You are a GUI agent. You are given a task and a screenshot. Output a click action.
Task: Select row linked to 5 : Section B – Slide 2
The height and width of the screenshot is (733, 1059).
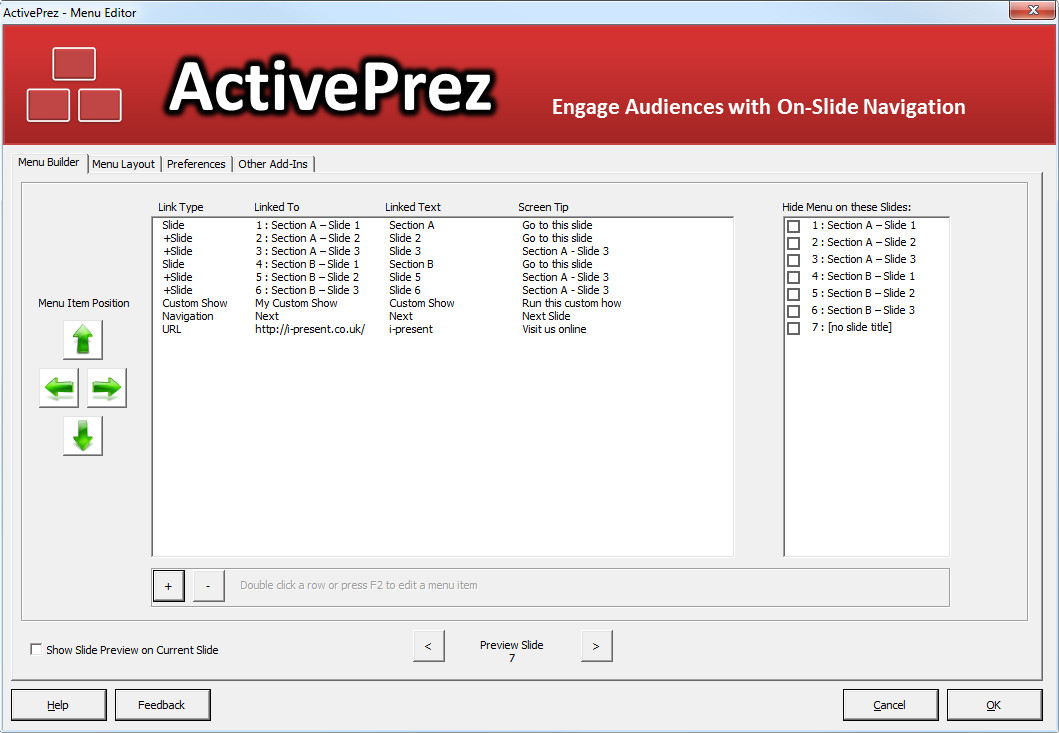pos(442,277)
